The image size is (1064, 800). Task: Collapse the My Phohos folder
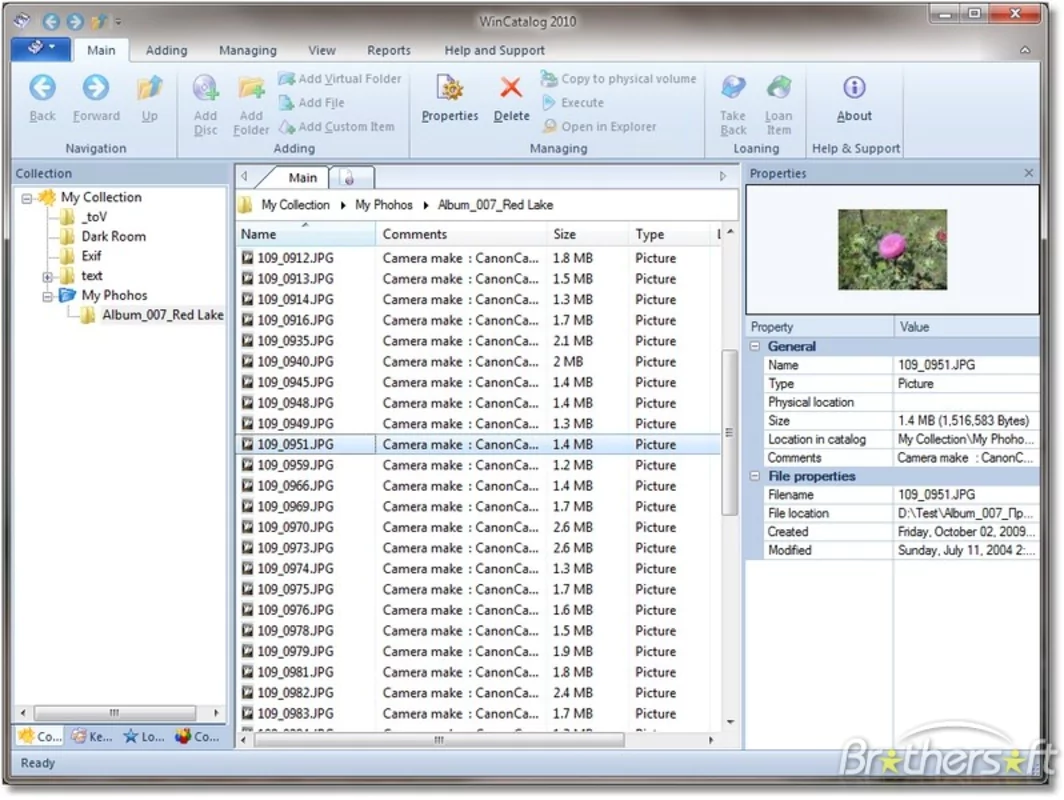(48, 295)
